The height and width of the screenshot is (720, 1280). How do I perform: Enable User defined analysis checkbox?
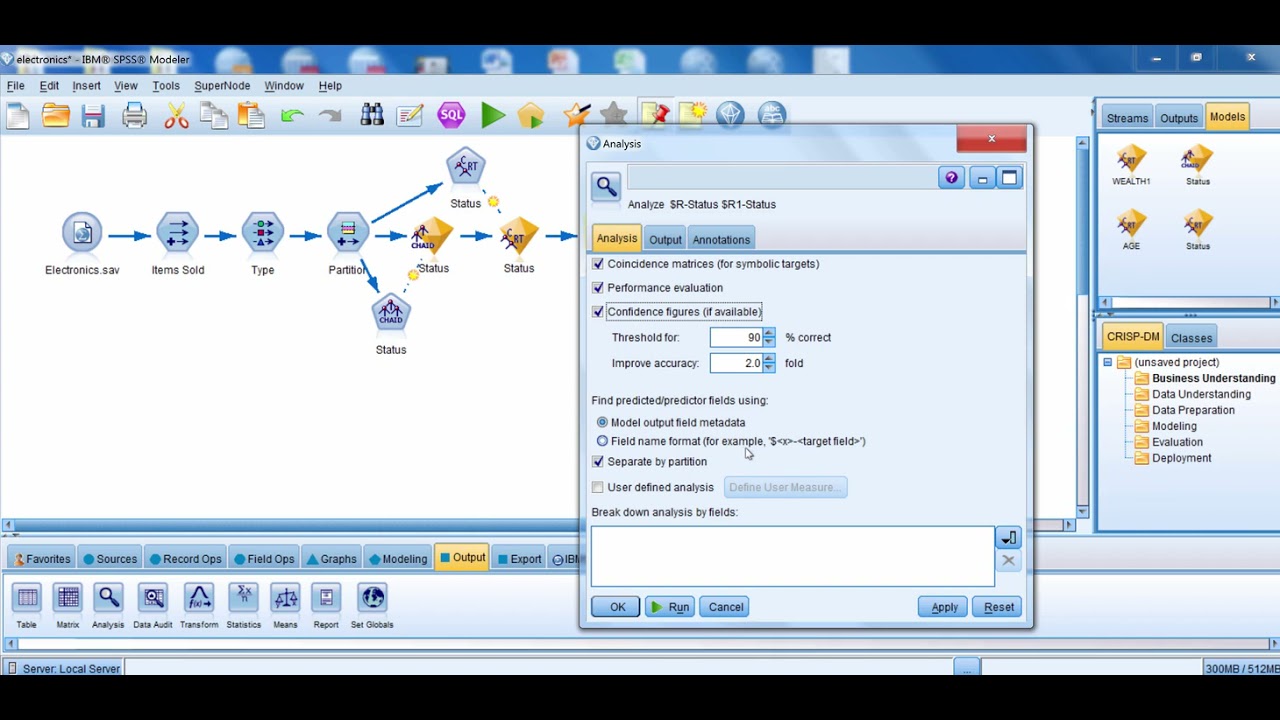coord(598,487)
